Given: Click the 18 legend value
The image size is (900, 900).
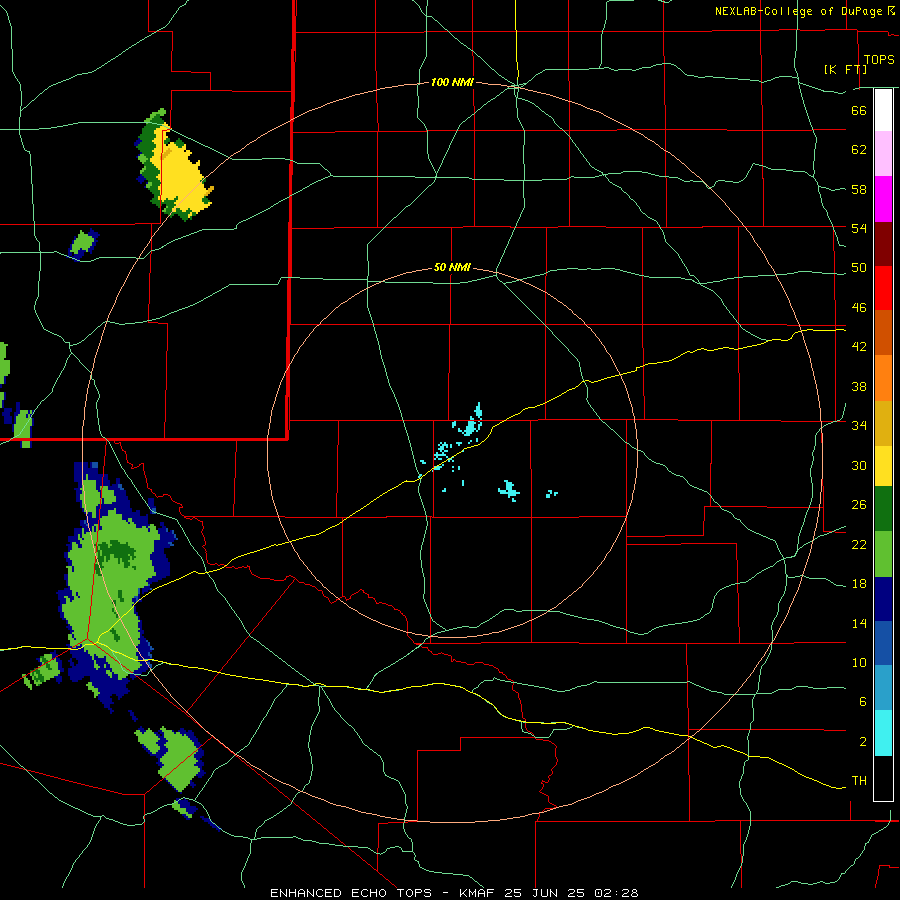Looking at the screenshot, I should (859, 584).
